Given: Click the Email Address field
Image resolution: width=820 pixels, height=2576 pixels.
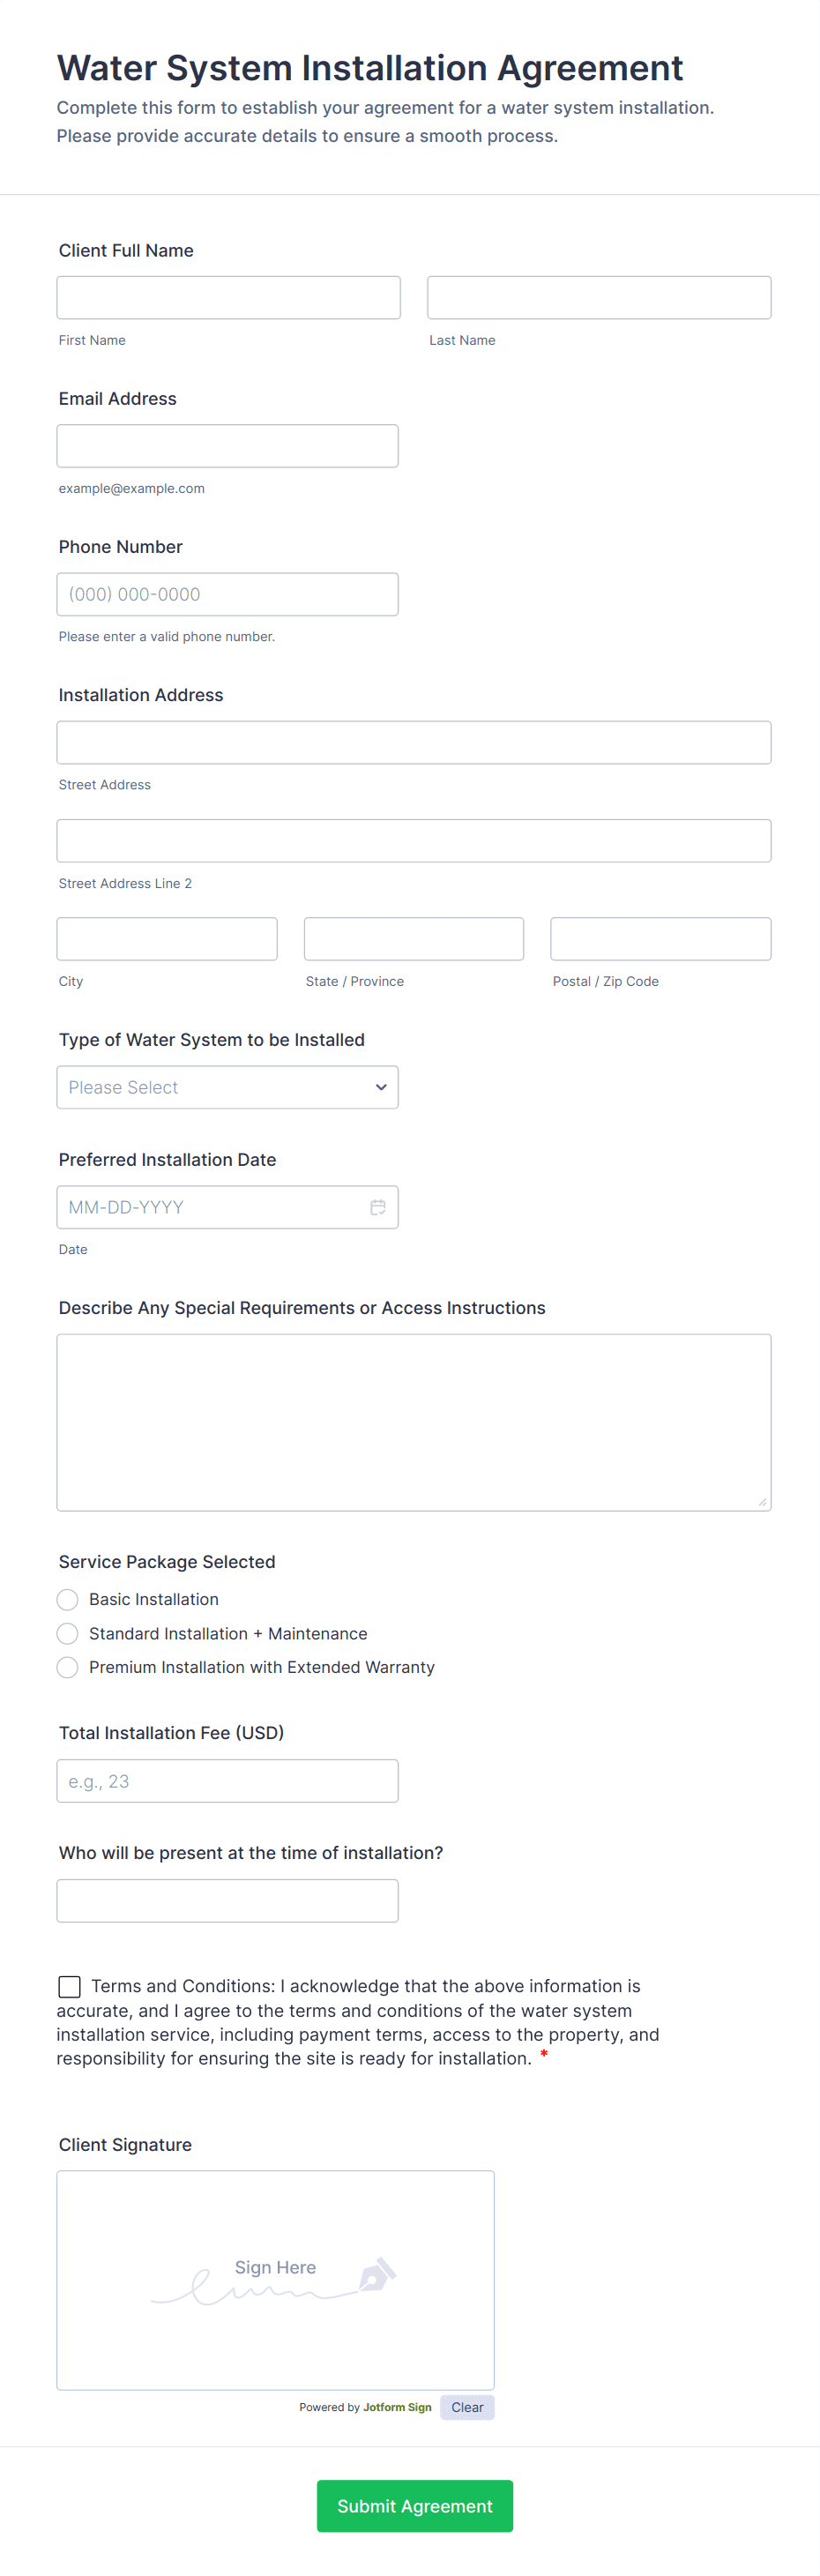Looking at the screenshot, I should pos(227,446).
